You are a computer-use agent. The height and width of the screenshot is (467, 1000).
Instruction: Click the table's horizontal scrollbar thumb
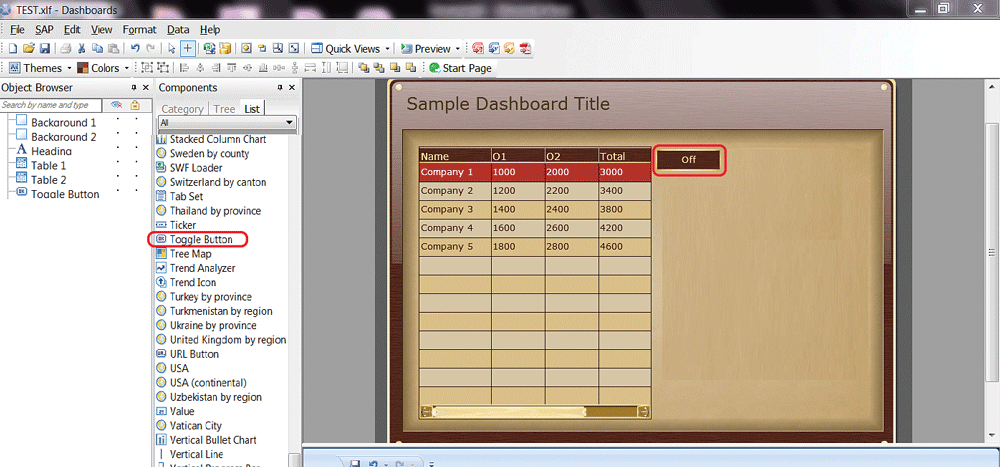508,411
